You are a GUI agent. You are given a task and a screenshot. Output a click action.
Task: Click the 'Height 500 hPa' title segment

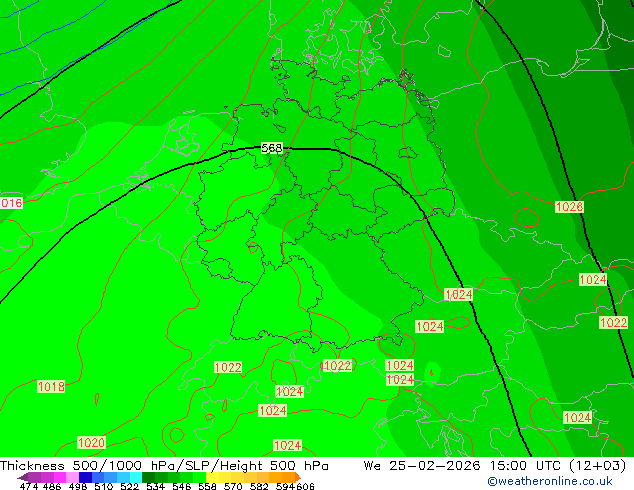(x=274, y=466)
